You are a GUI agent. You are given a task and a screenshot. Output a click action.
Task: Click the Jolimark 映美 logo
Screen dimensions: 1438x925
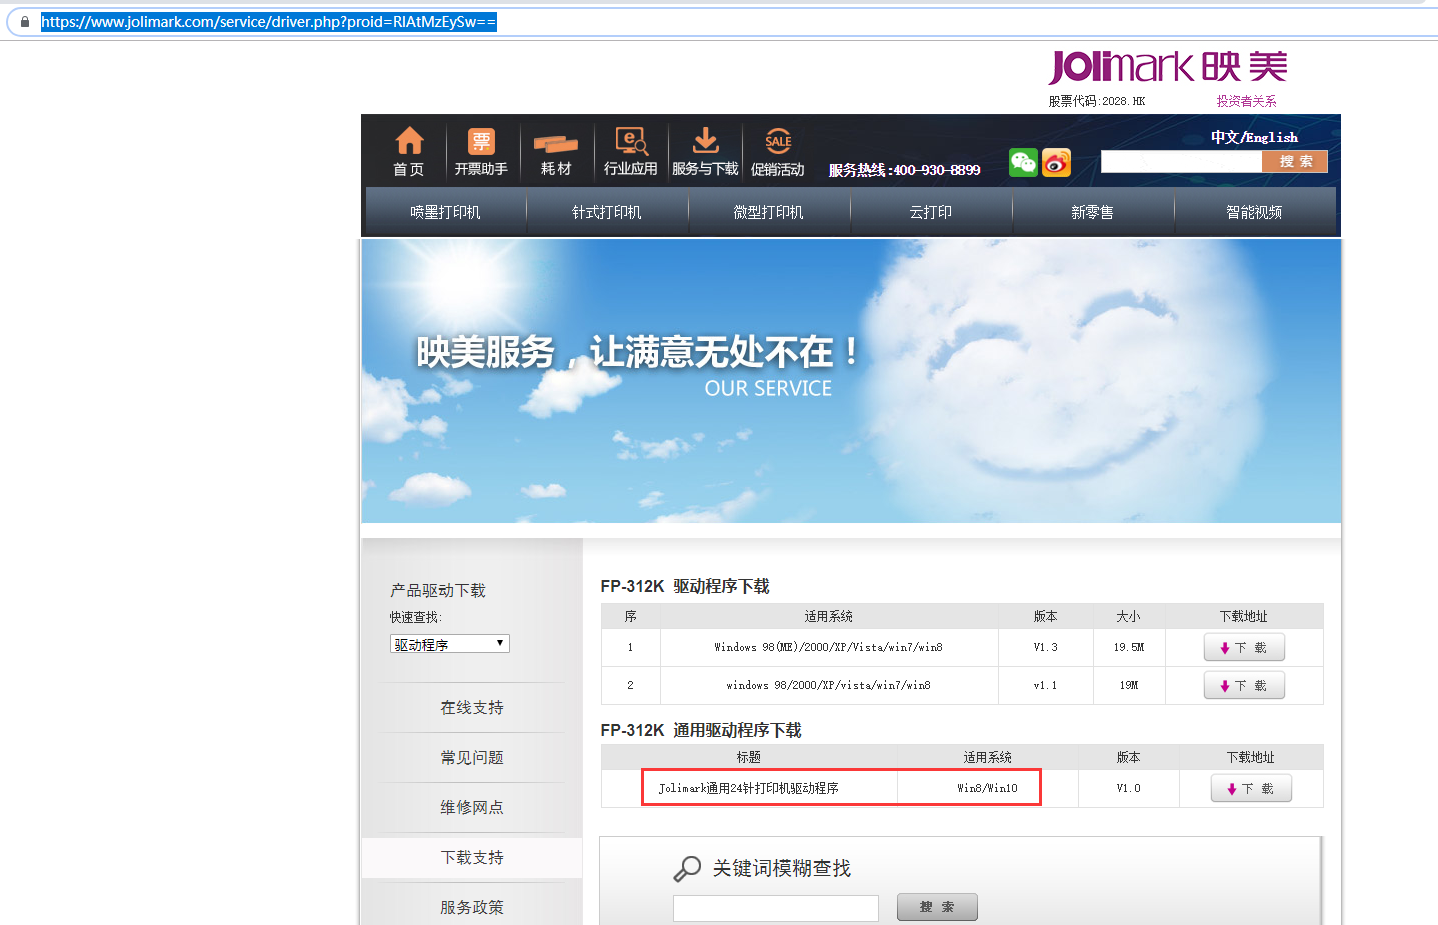tap(1168, 67)
